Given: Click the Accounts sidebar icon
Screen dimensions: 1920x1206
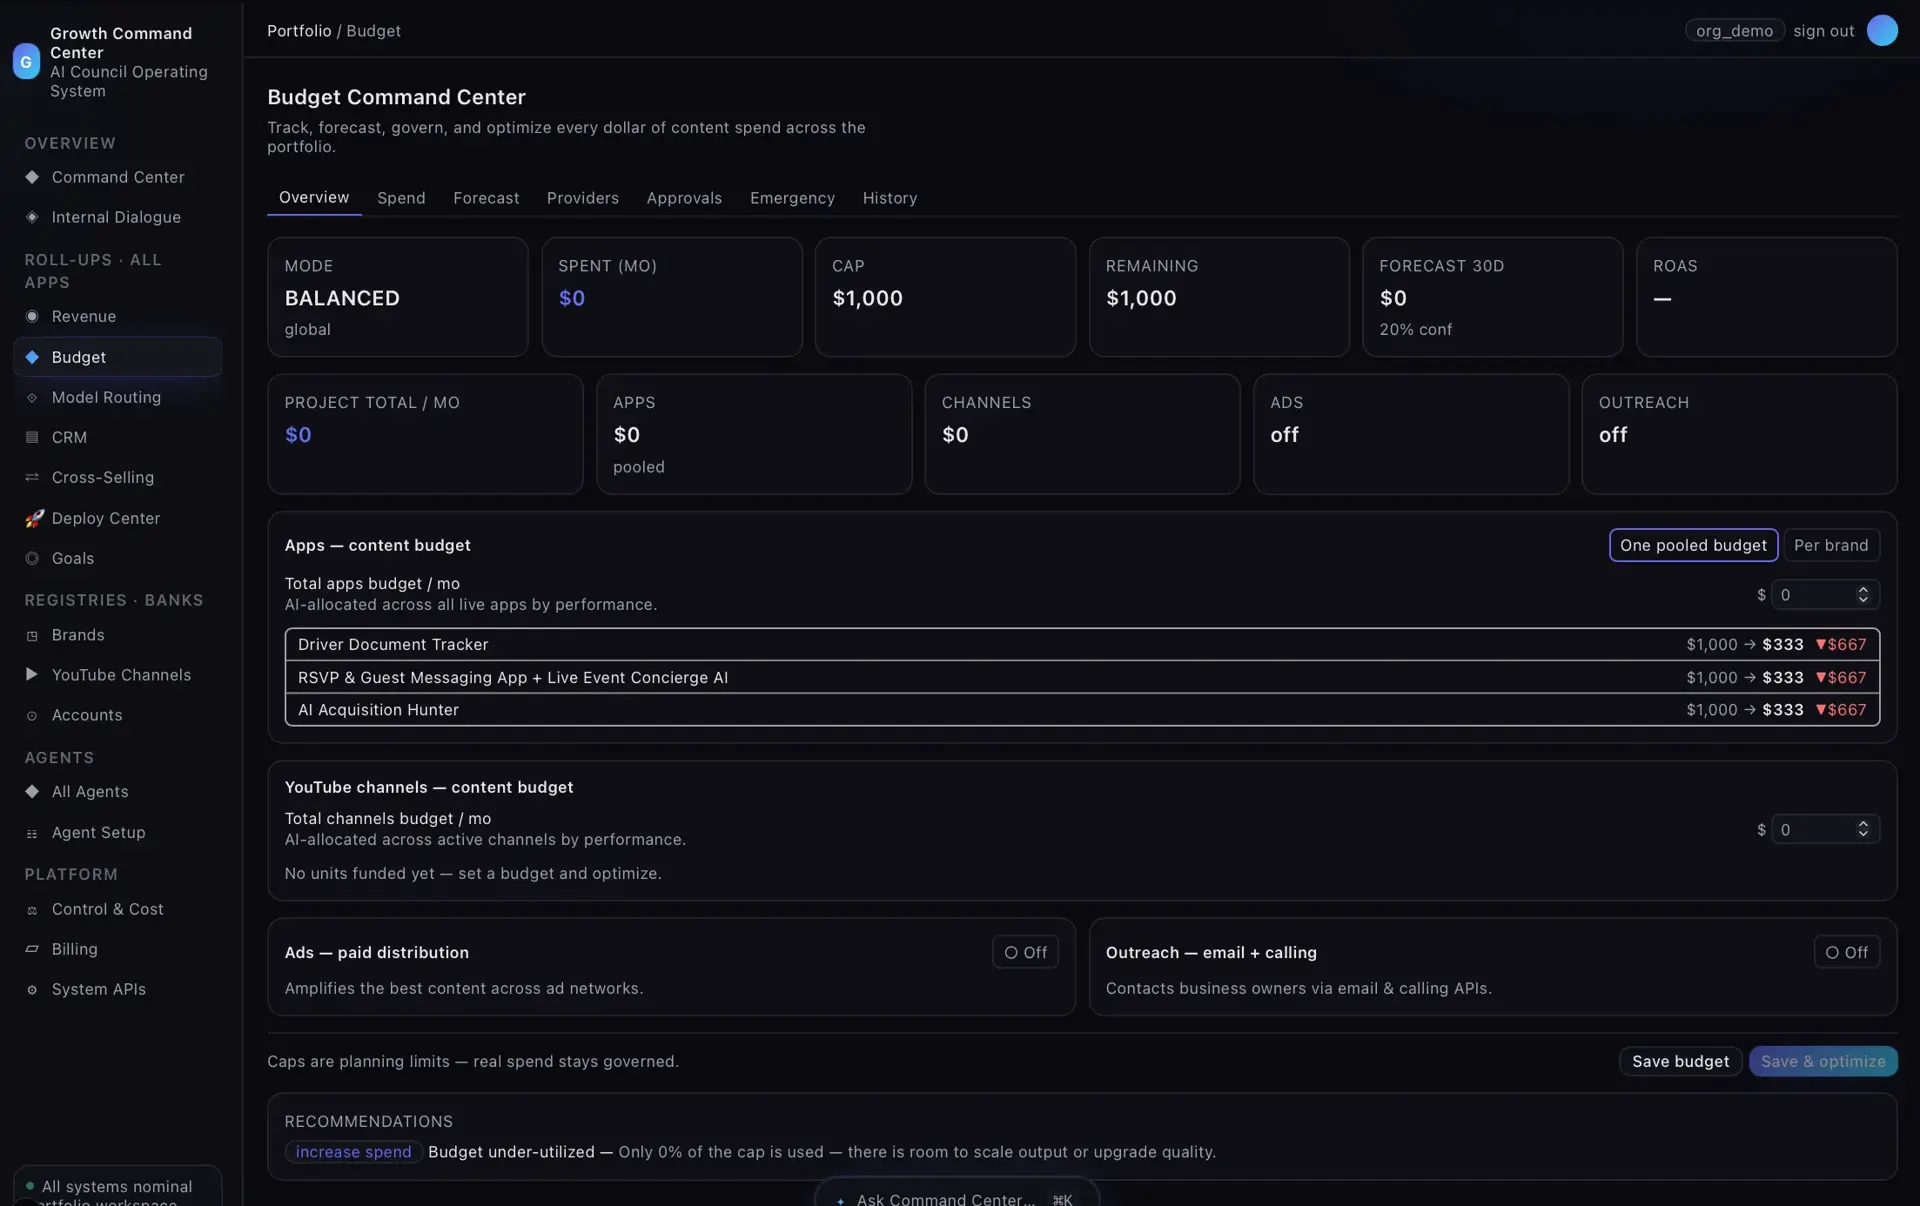Looking at the screenshot, I should pos(32,715).
